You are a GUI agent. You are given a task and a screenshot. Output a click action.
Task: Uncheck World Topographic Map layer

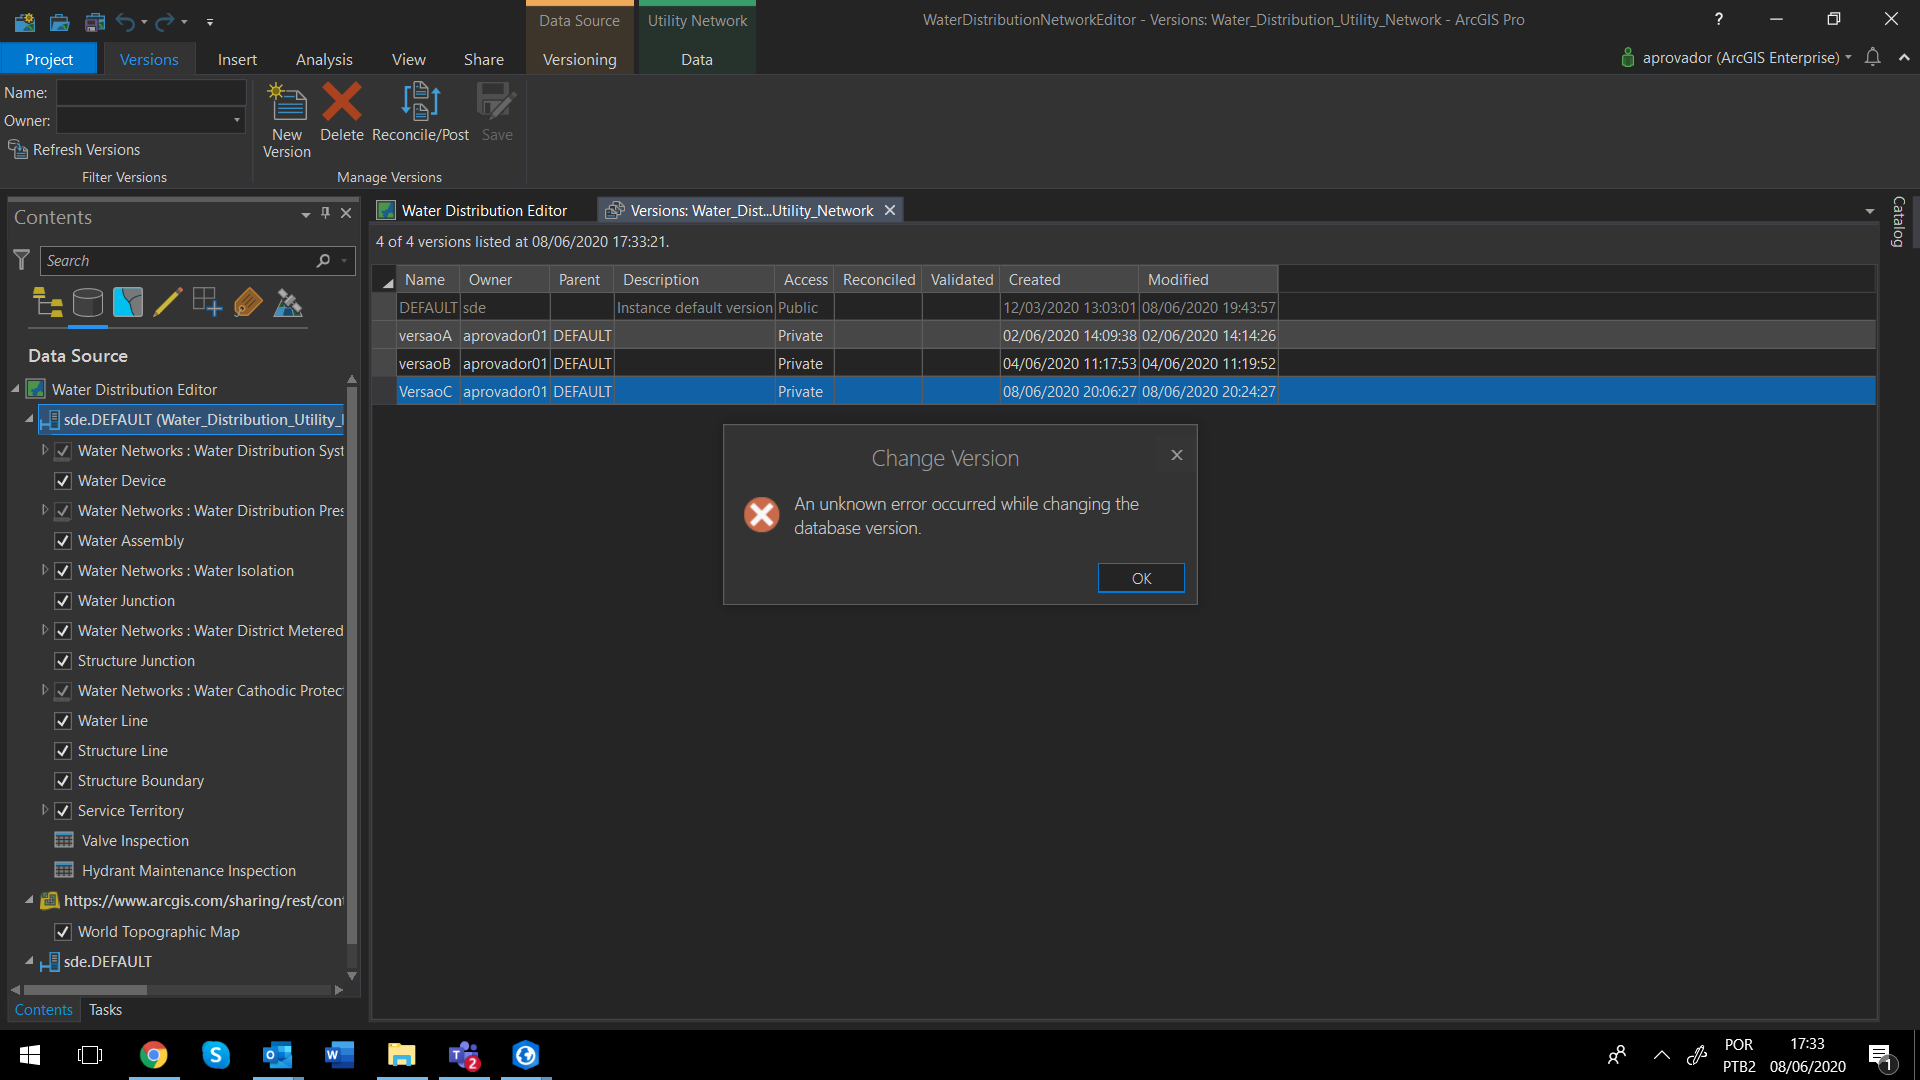[x=63, y=932]
